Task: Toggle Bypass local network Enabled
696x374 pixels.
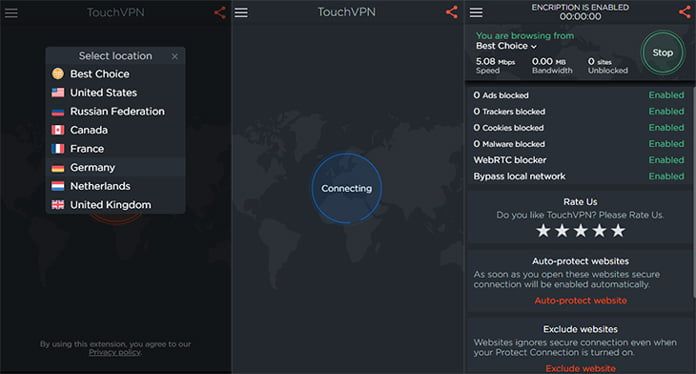Action: click(666, 176)
